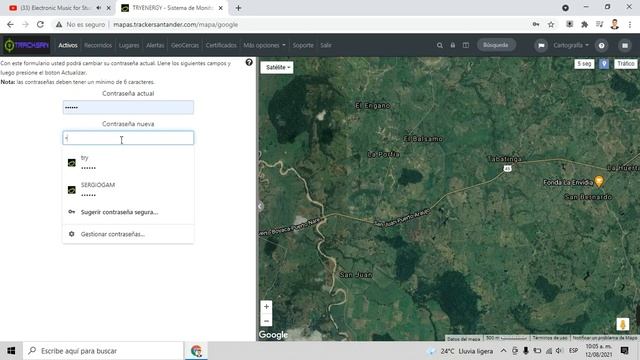Zoom out the map with minus button
Image resolution: width=640 pixels, height=360 pixels.
pyautogui.click(x=266, y=321)
